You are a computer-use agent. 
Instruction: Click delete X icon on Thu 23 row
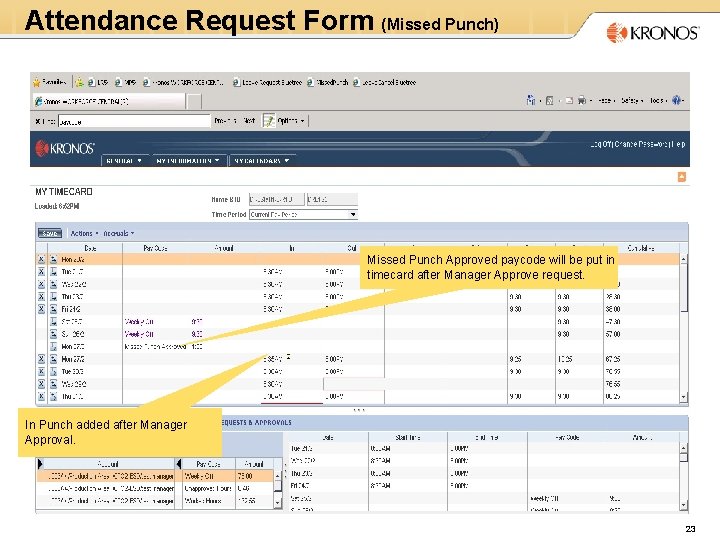point(41,297)
